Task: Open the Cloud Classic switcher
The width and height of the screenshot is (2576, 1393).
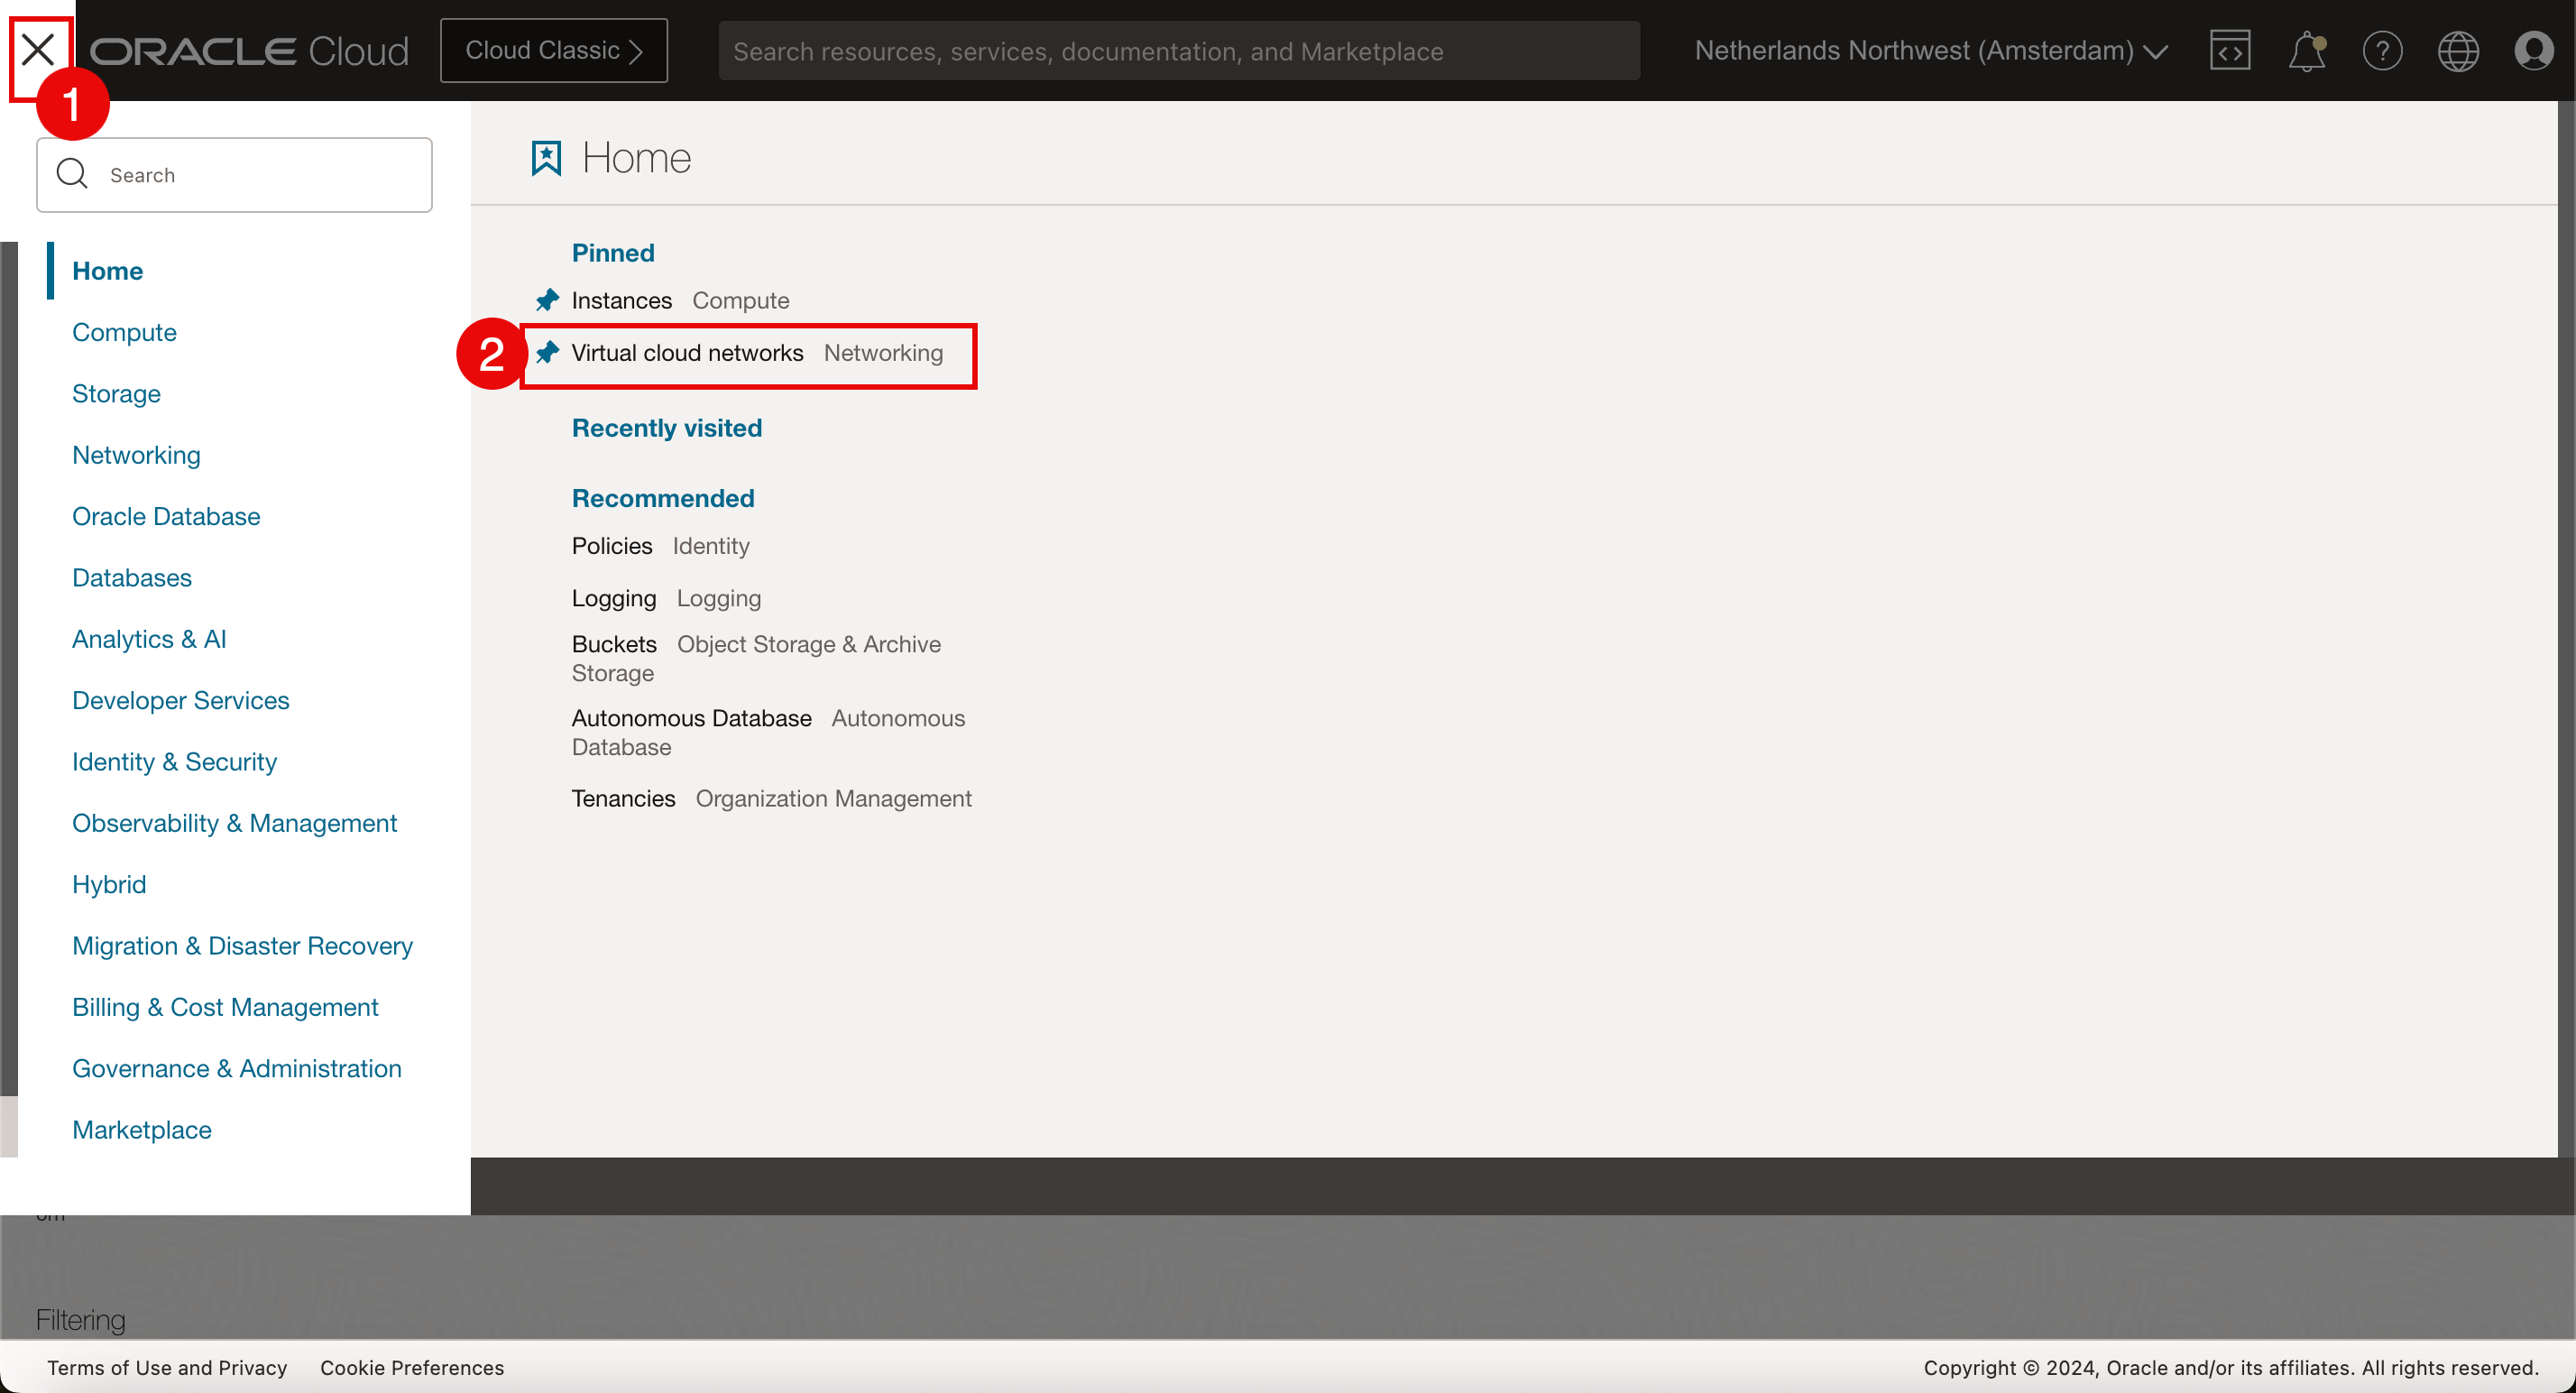Action: (553, 51)
